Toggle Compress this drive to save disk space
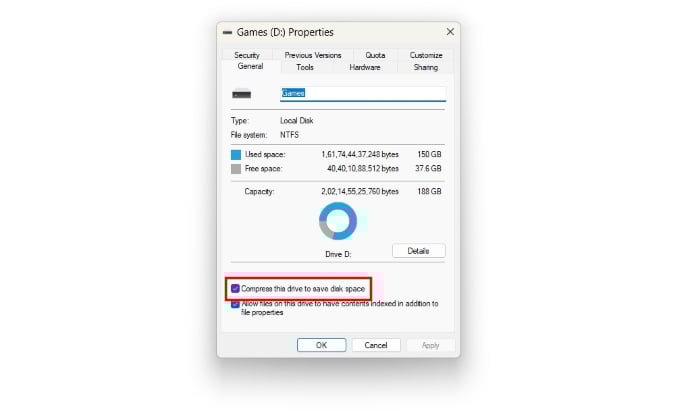Image resolution: width=680 pixels, height=413 pixels. [x=235, y=288]
